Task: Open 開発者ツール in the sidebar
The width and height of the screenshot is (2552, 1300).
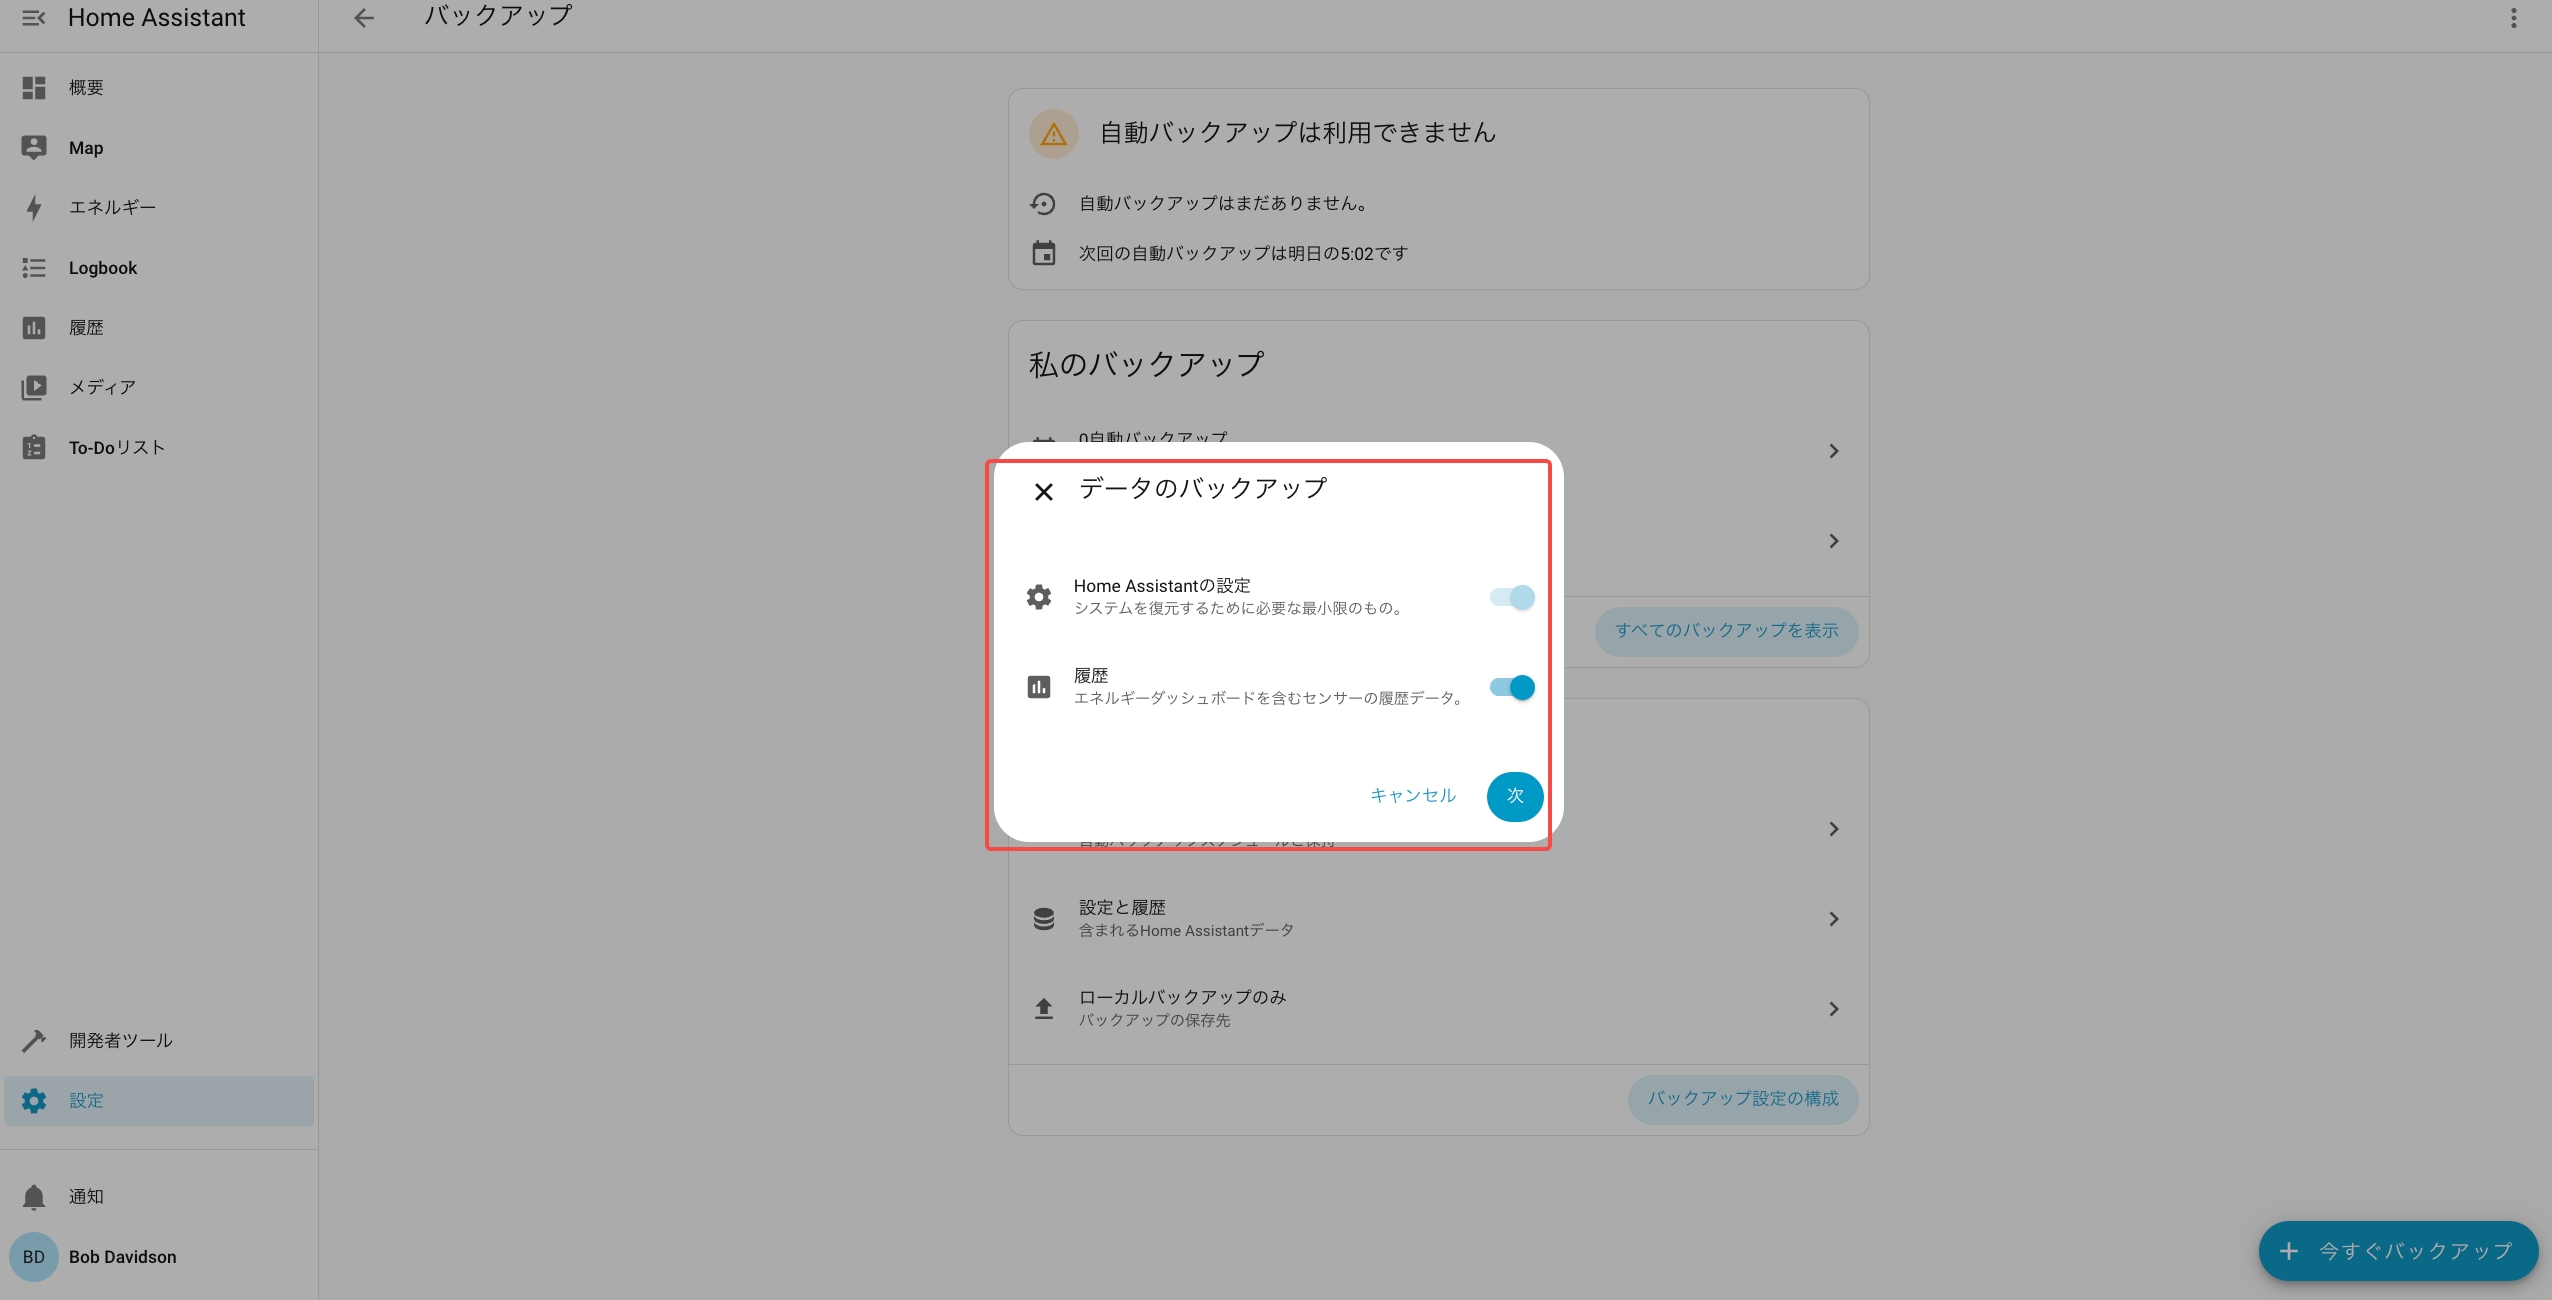Action: point(159,1041)
